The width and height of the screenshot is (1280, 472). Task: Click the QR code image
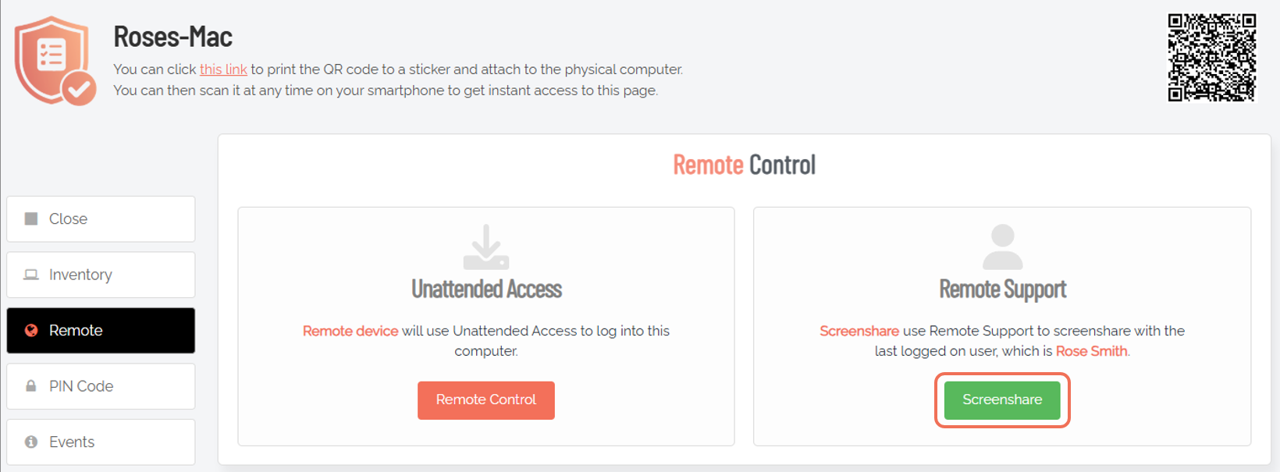[x=1211, y=57]
